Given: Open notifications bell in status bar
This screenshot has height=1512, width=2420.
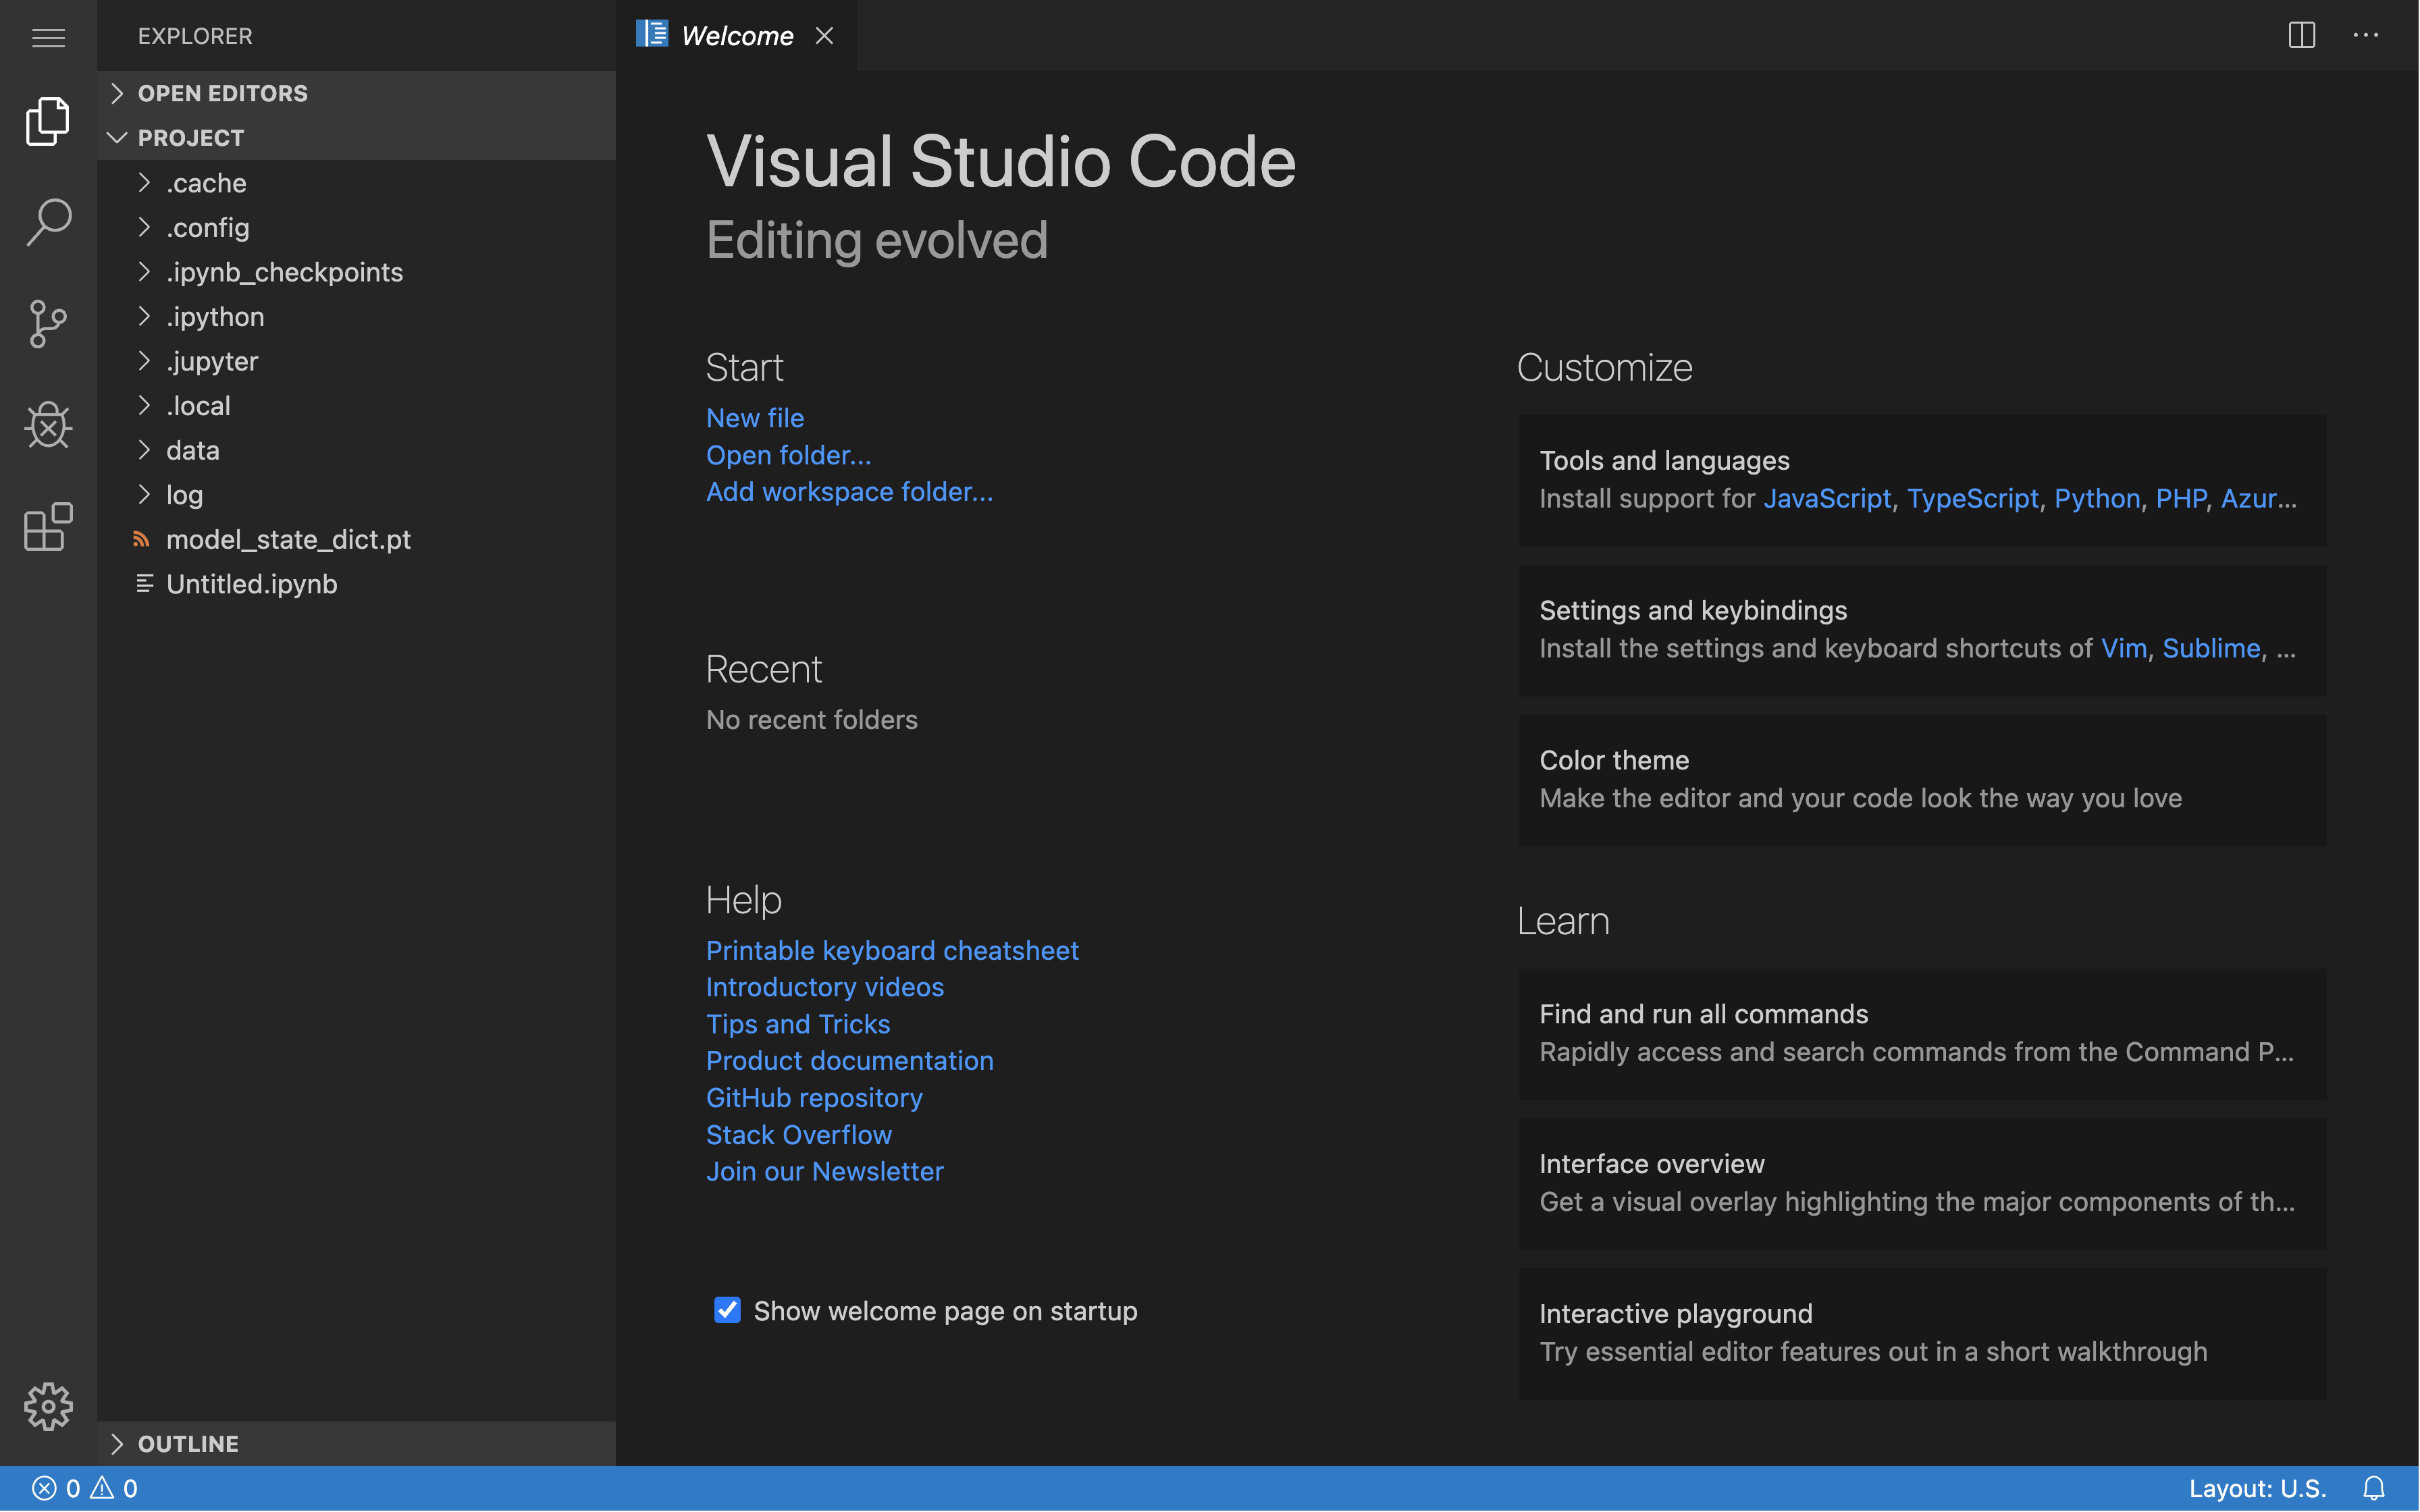Looking at the screenshot, I should pyautogui.click(x=2374, y=1488).
